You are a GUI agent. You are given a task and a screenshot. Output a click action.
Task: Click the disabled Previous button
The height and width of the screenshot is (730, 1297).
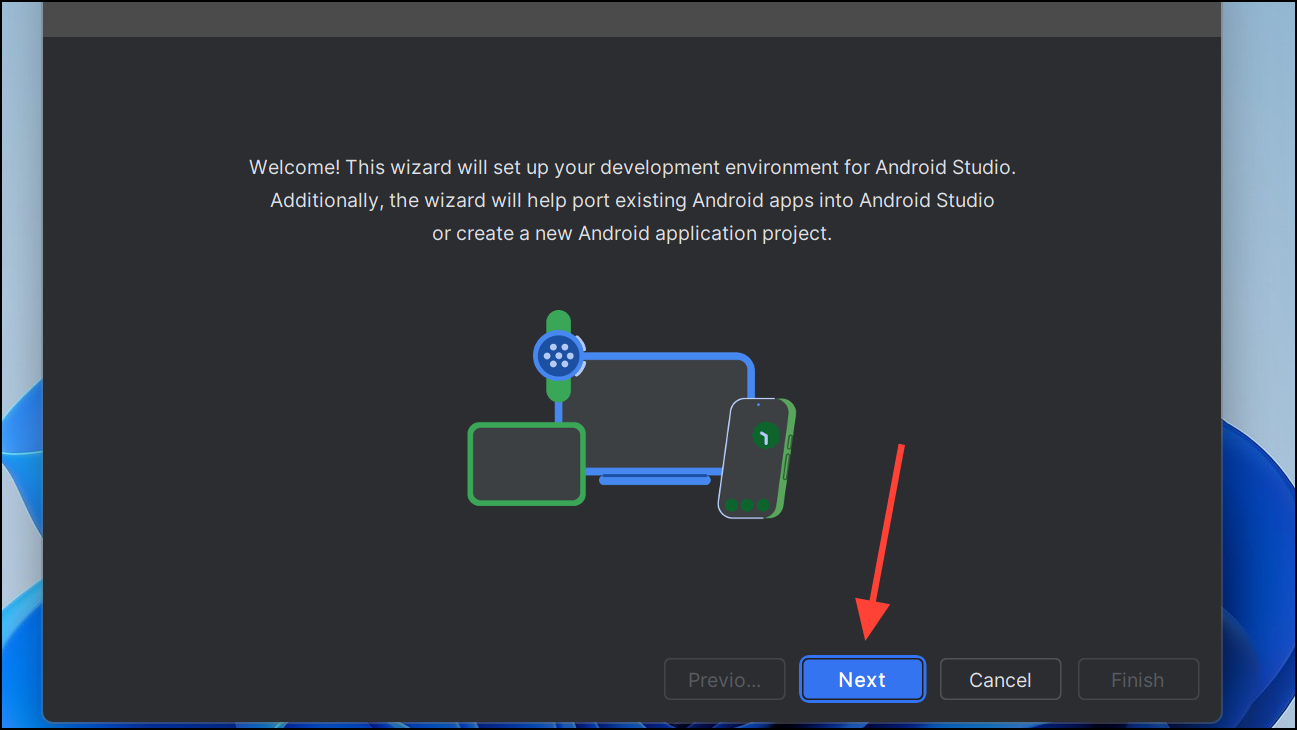(x=724, y=680)
